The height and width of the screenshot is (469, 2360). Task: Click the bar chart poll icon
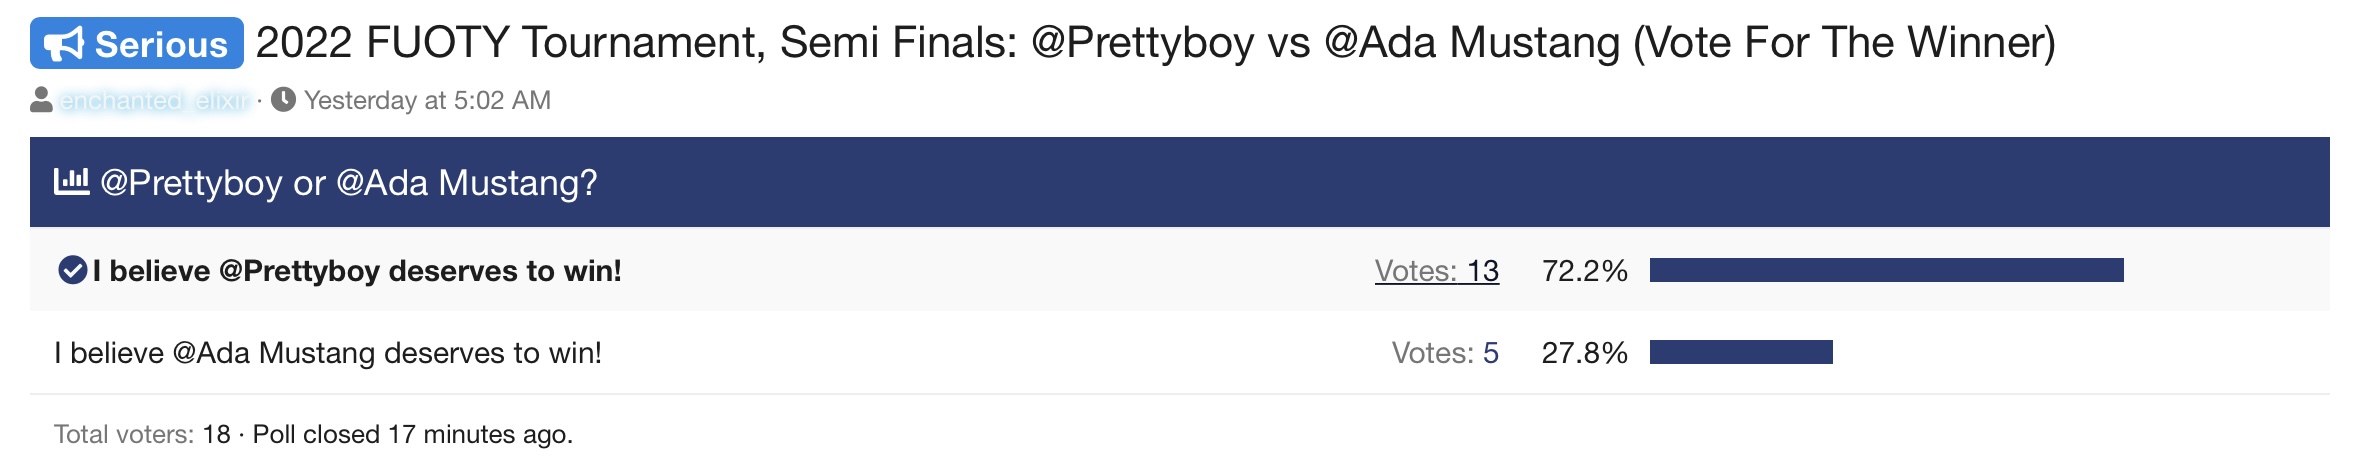71,181
